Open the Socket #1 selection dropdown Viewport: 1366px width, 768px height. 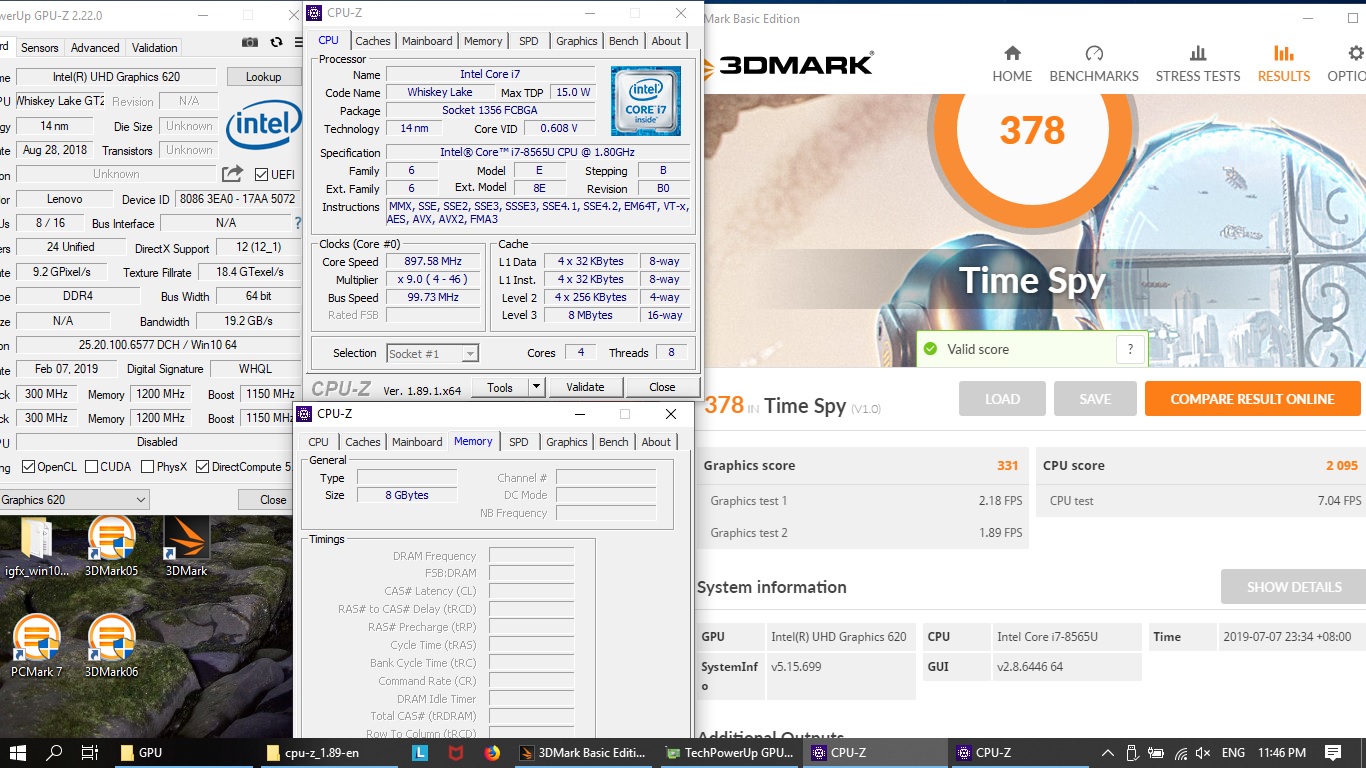[432, 353]
